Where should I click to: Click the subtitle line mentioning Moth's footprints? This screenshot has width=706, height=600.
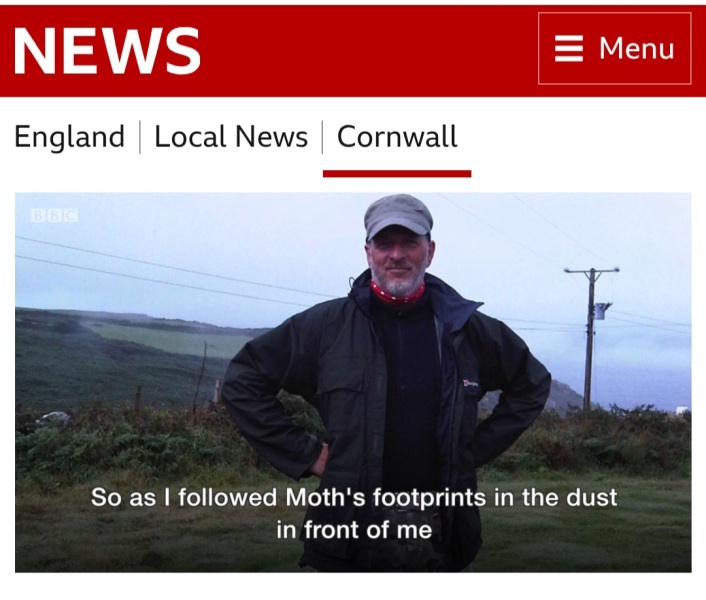click(x=354, y=497)
